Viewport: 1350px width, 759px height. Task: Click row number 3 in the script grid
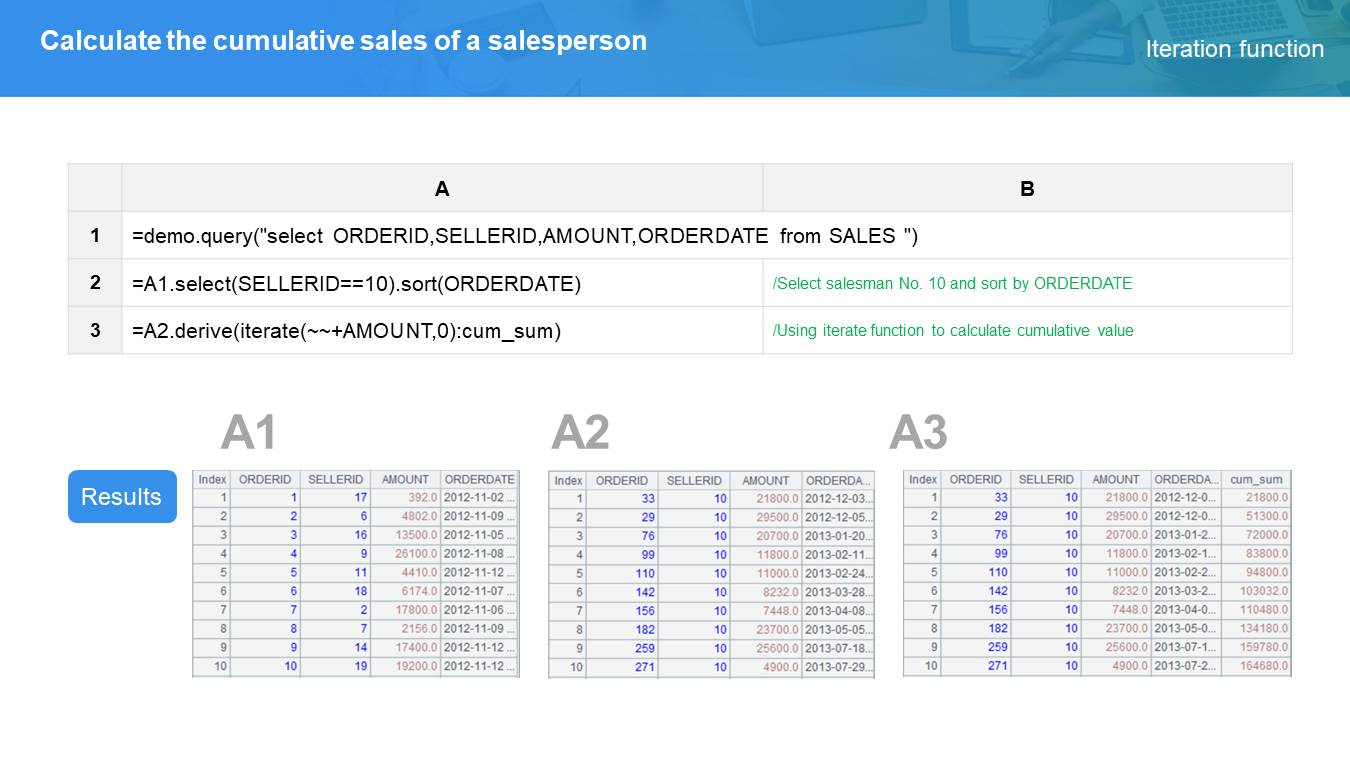point(95,330)
